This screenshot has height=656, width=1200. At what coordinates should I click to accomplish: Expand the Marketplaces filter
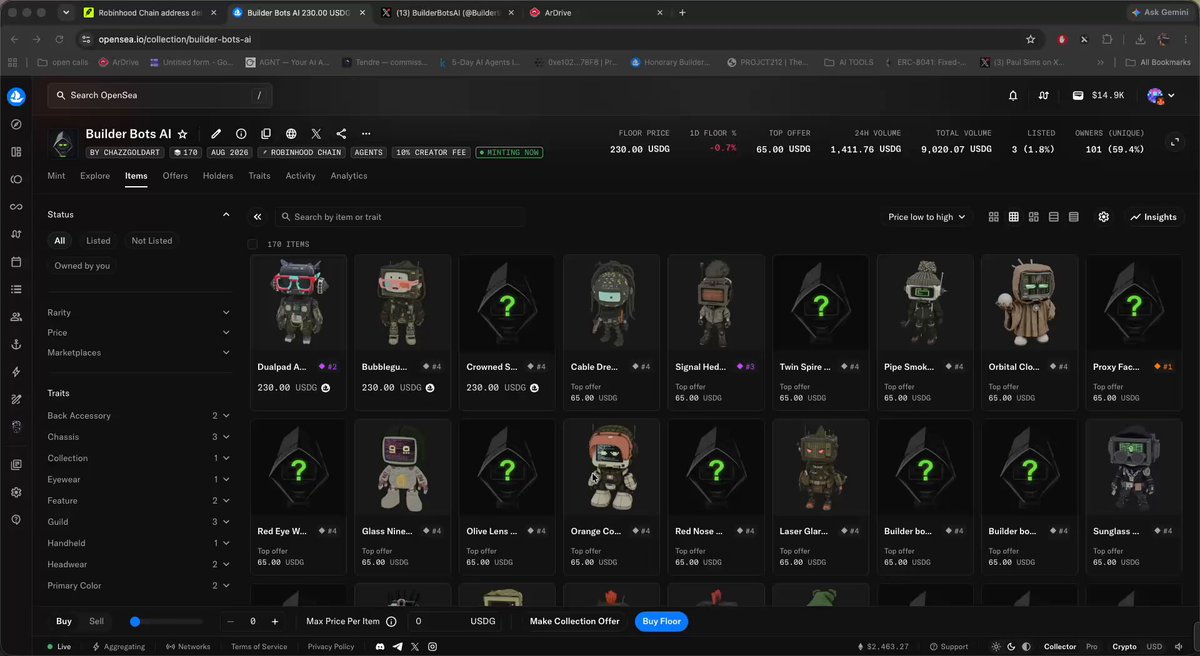click(139, 353)
